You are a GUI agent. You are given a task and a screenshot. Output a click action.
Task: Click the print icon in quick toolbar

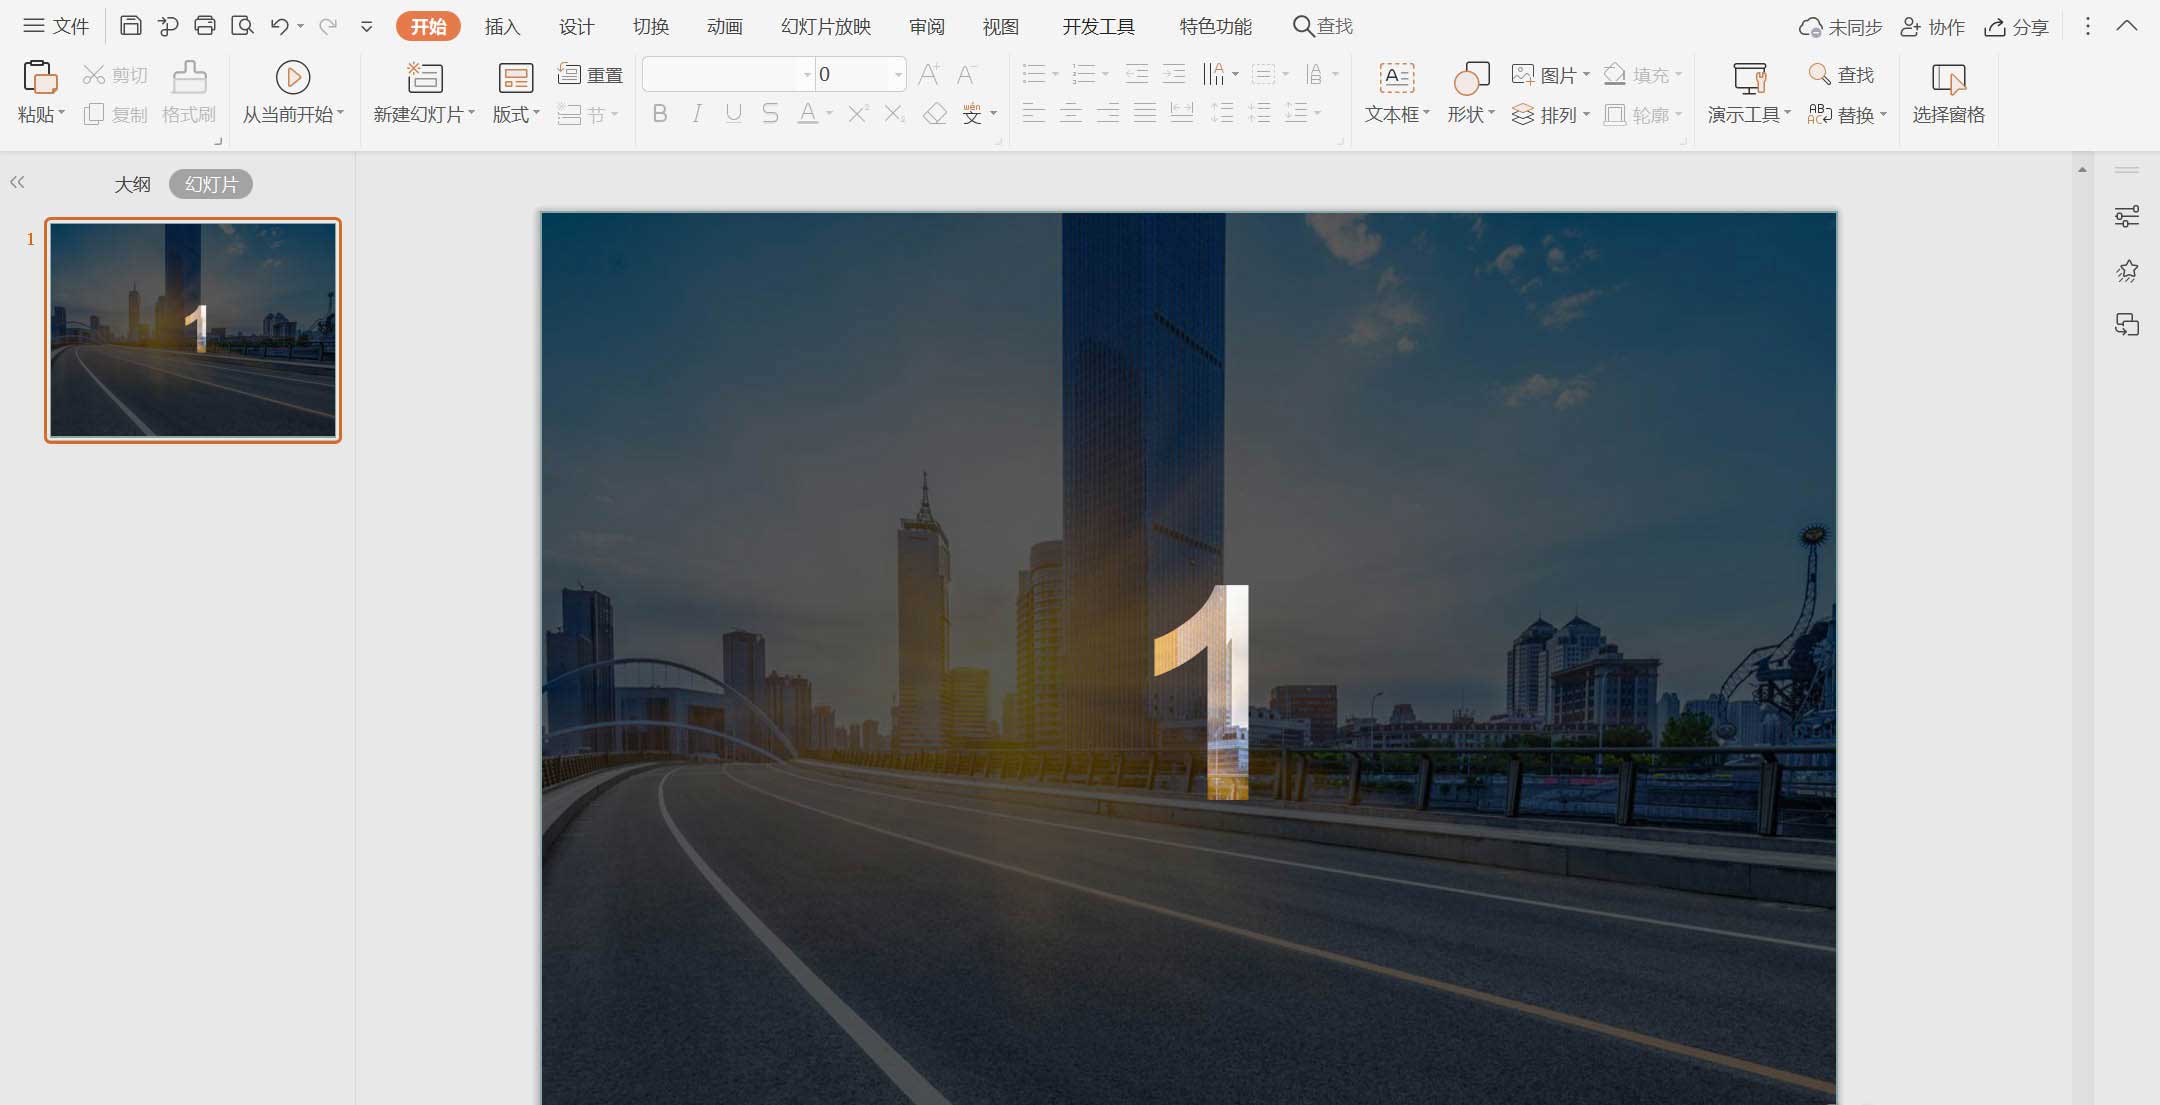tap(205, 26)
